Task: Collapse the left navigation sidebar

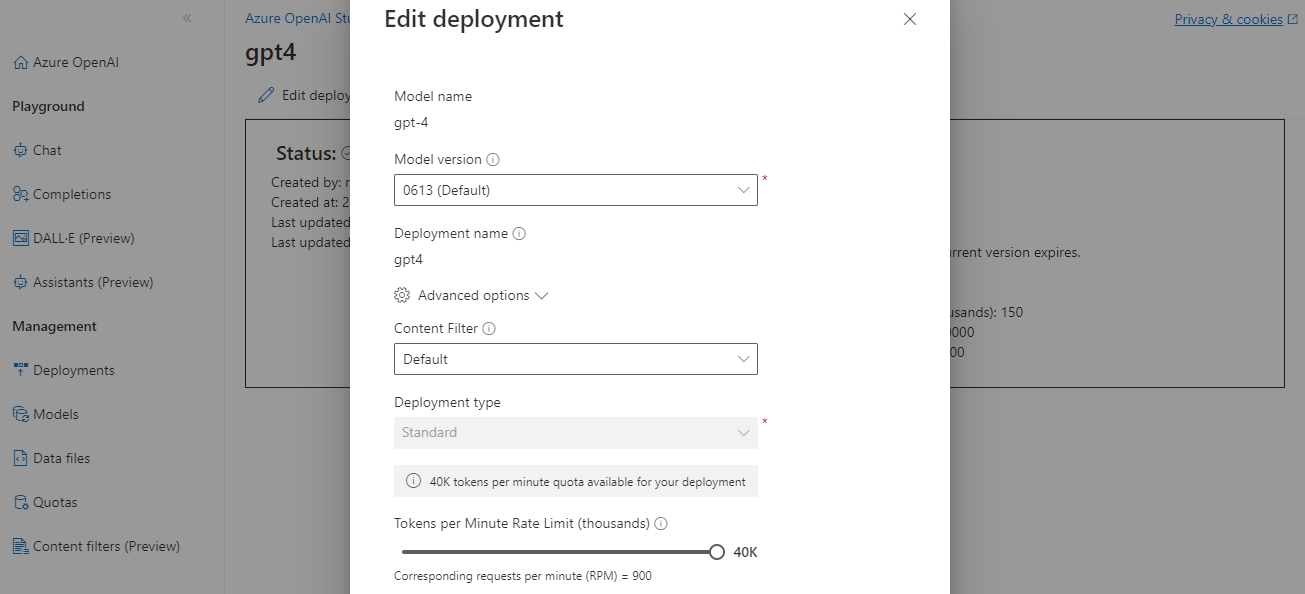Action: 186,17
